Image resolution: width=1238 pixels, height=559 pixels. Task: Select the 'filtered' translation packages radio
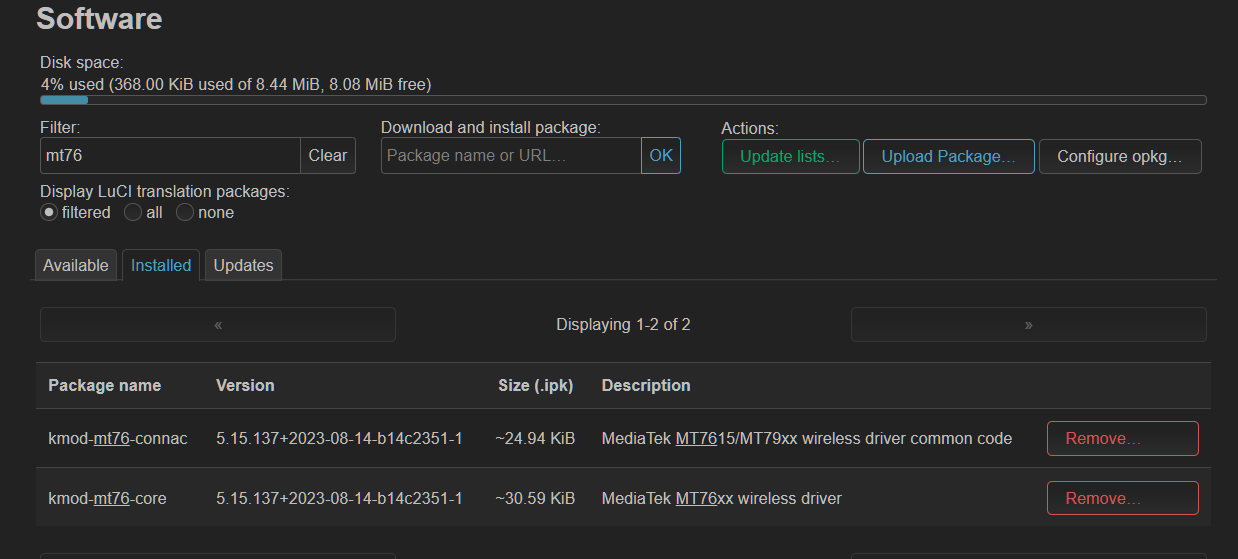coord(49,212)
